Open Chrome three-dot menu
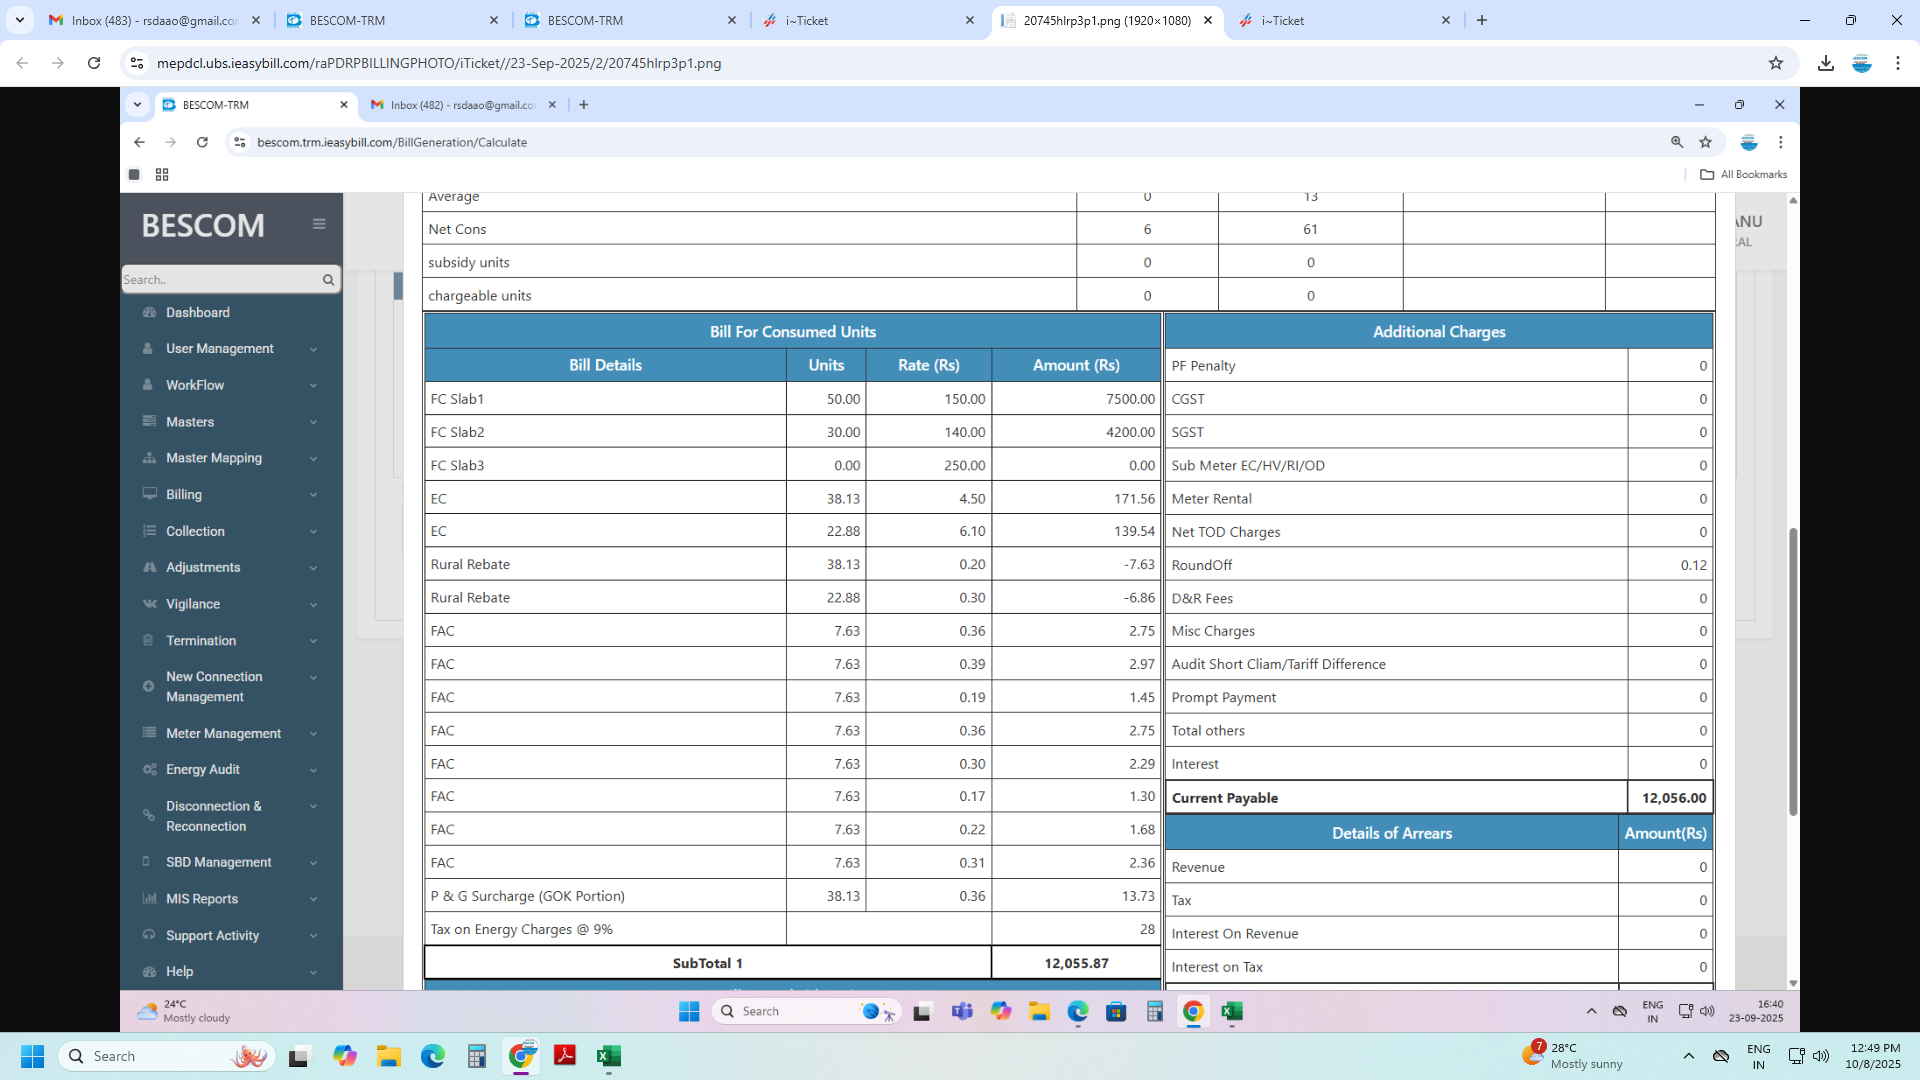This screenshot has width=1920, height=1080. coord(1897,63)
